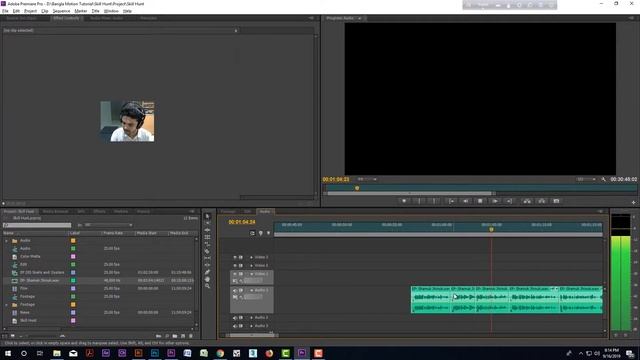640x360 pixels.
Task: Click Mark In in the Program monitor
Action: coord(419,201)
